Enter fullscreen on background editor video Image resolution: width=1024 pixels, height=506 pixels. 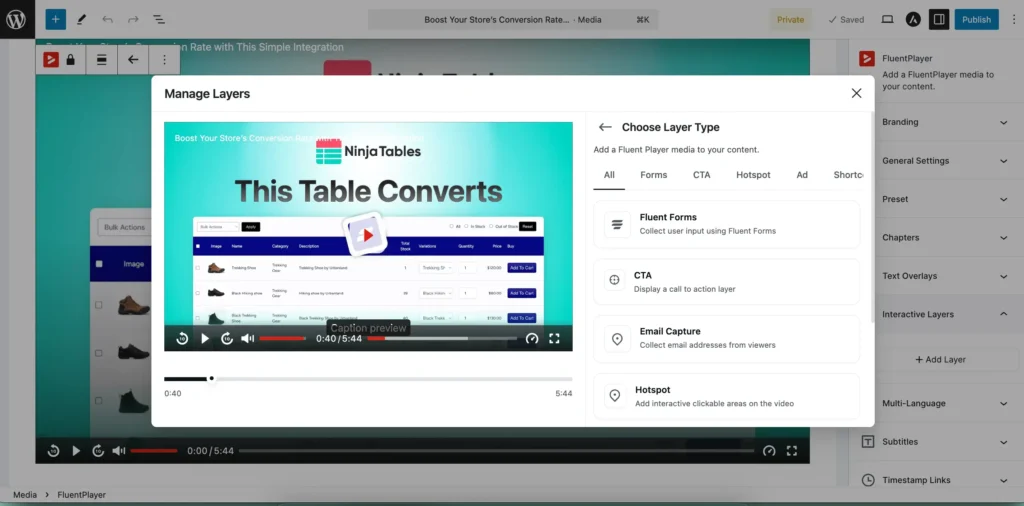click(792, 451)
